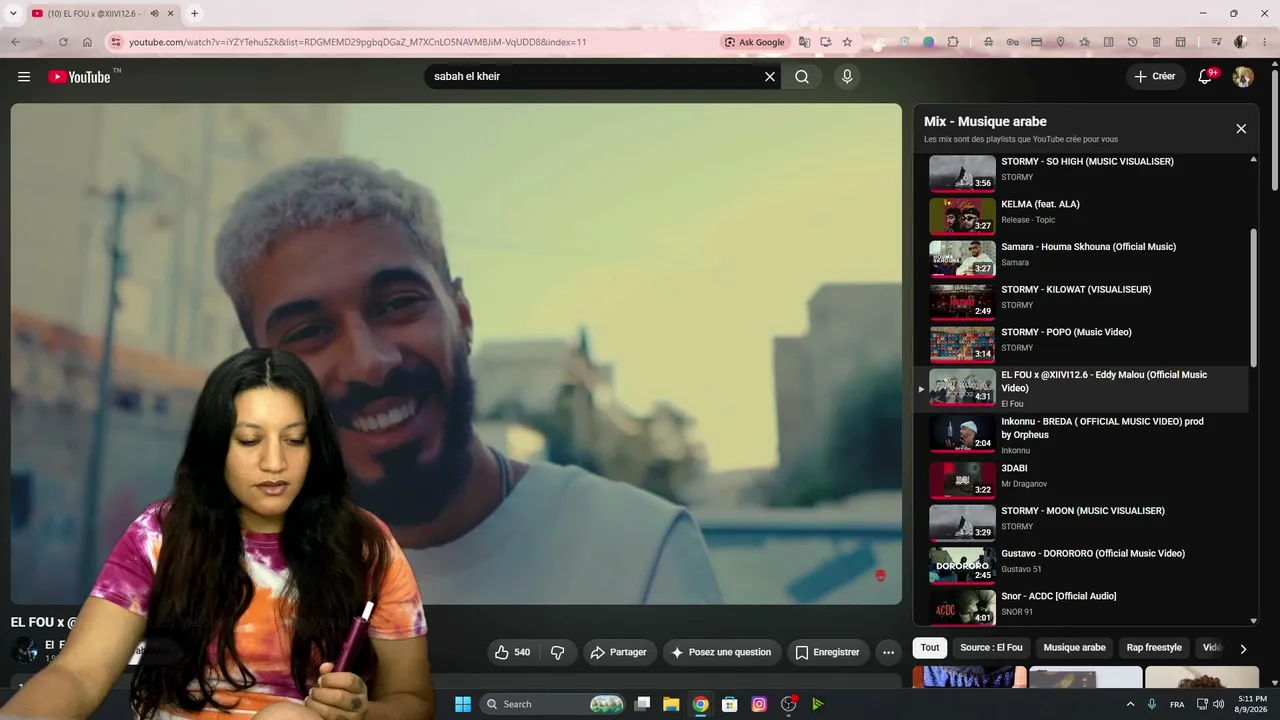Open Microsoft Store from taskbar
Image resolution: width=1280 pixels, height=720 pixels.
point(730,704)
